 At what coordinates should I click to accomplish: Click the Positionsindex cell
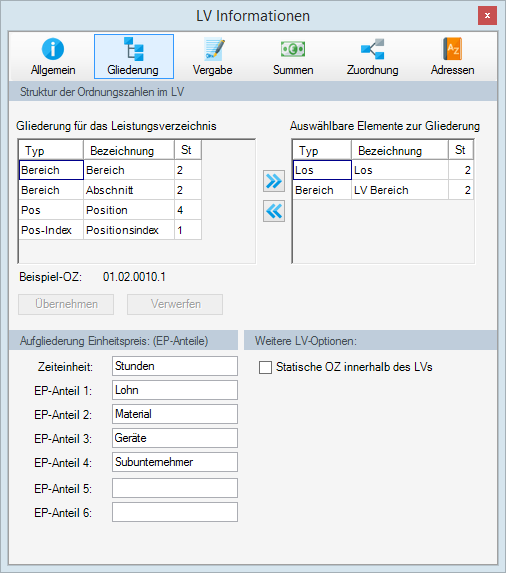pyautogui.click(x=129, y=230)
